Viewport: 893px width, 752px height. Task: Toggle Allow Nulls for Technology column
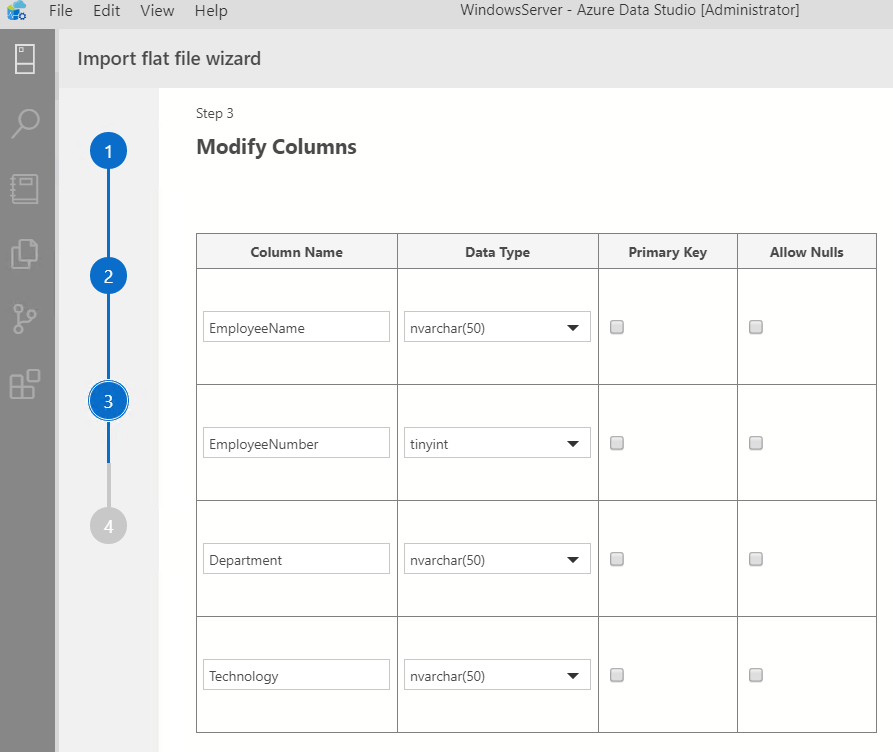(x=756, y=675)
